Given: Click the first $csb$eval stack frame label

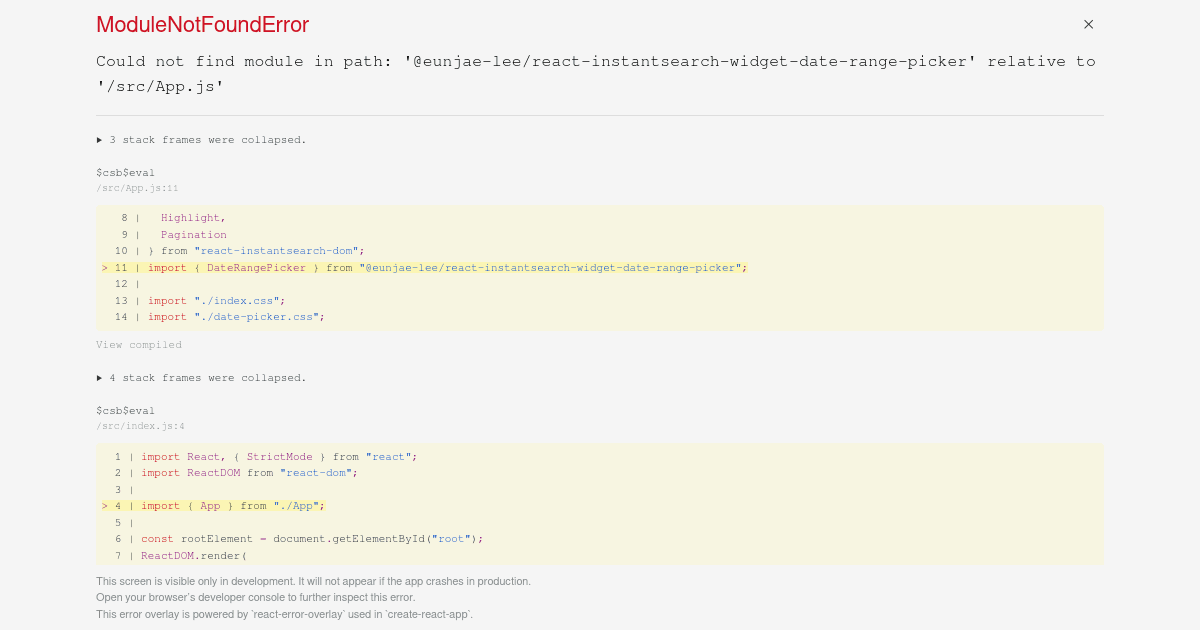Looking at the screenshot, I should 125,172.
